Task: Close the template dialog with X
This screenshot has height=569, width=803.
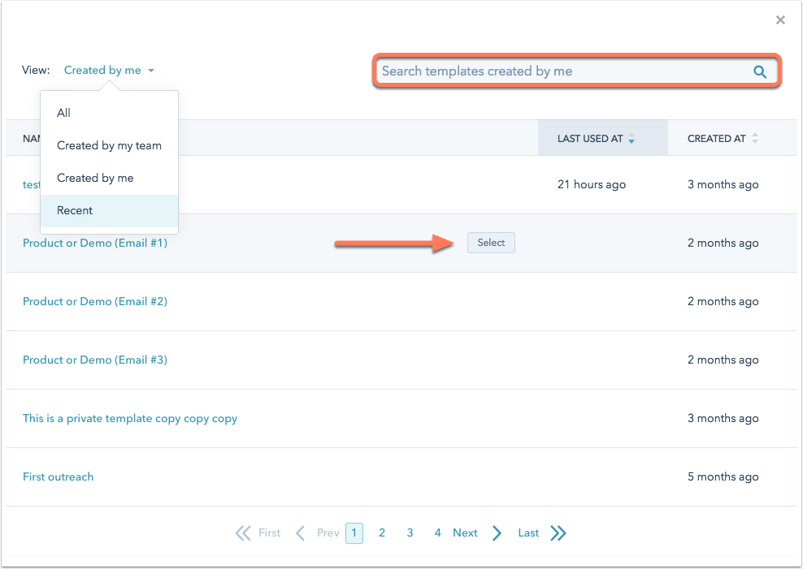Action: coord(780,20)
